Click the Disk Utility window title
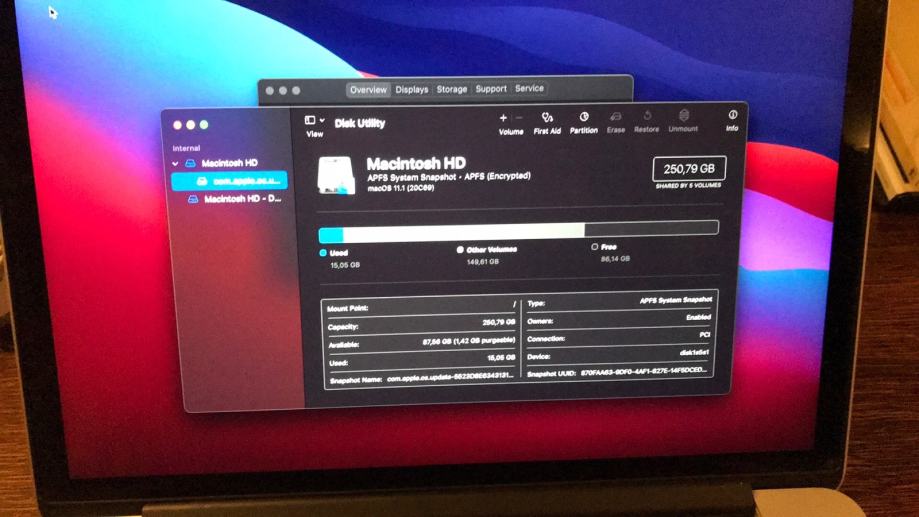Viewport: 919px width, 517px height. tap(360, 123)
